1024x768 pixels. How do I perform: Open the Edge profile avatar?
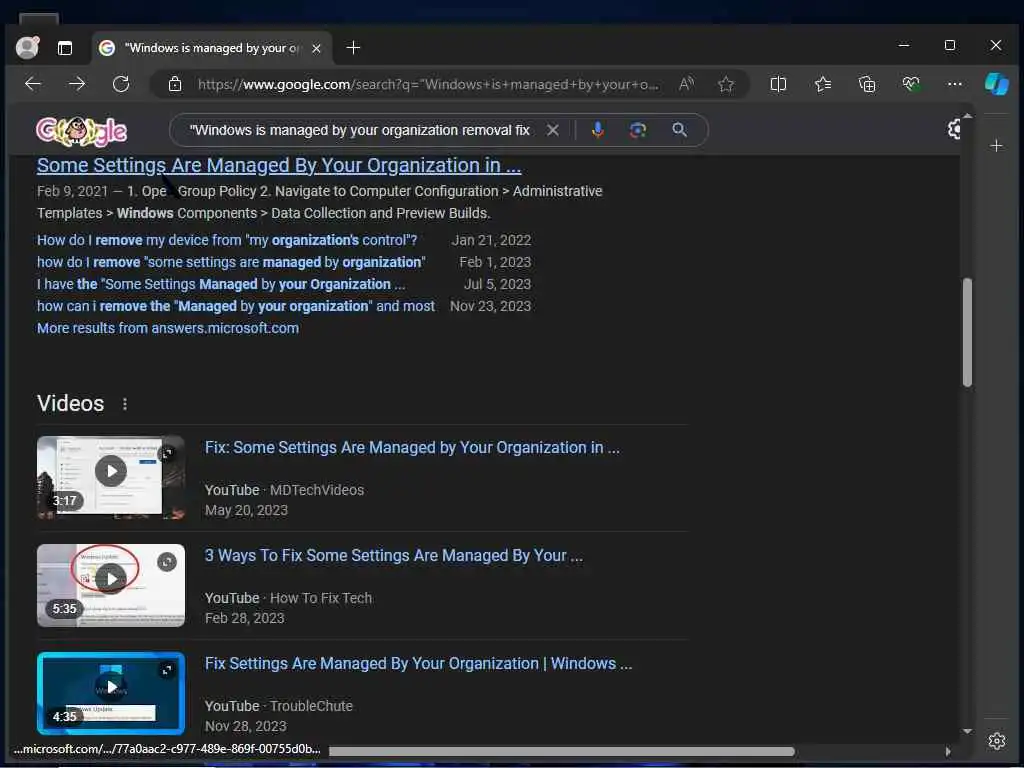pyautogui.click(x=27, y=48)
